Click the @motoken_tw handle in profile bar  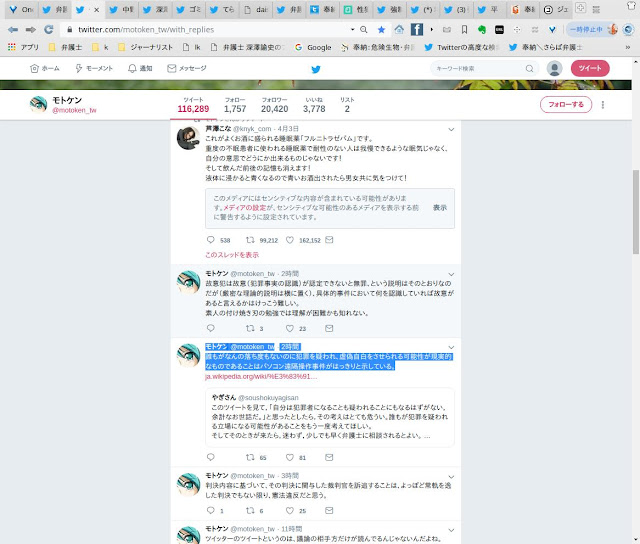pos(74,110)
